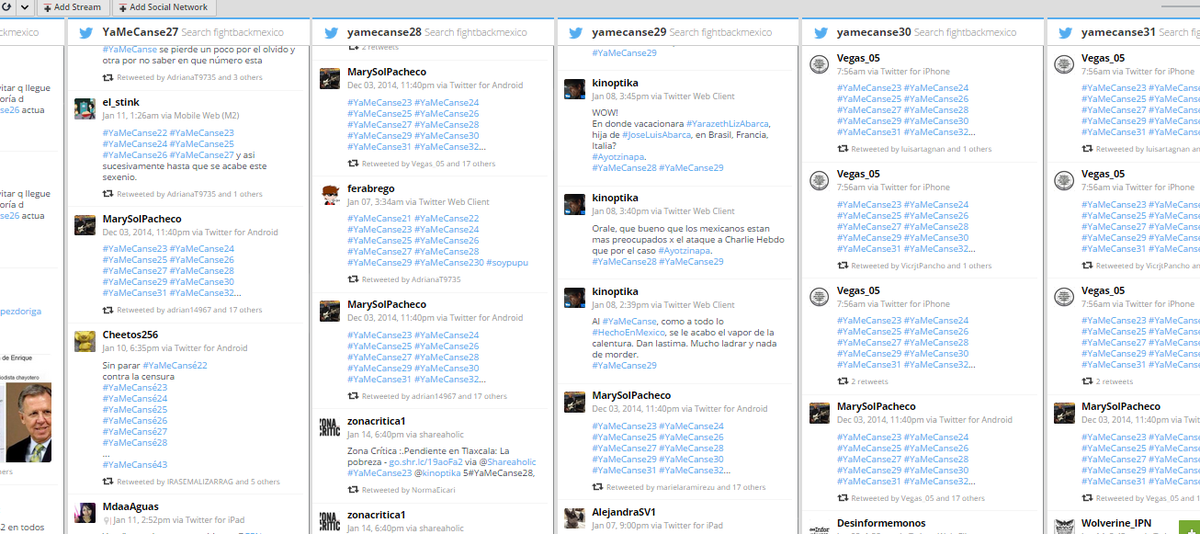
Task: Open the Cheetos256 username link
Action: point(130,334)
